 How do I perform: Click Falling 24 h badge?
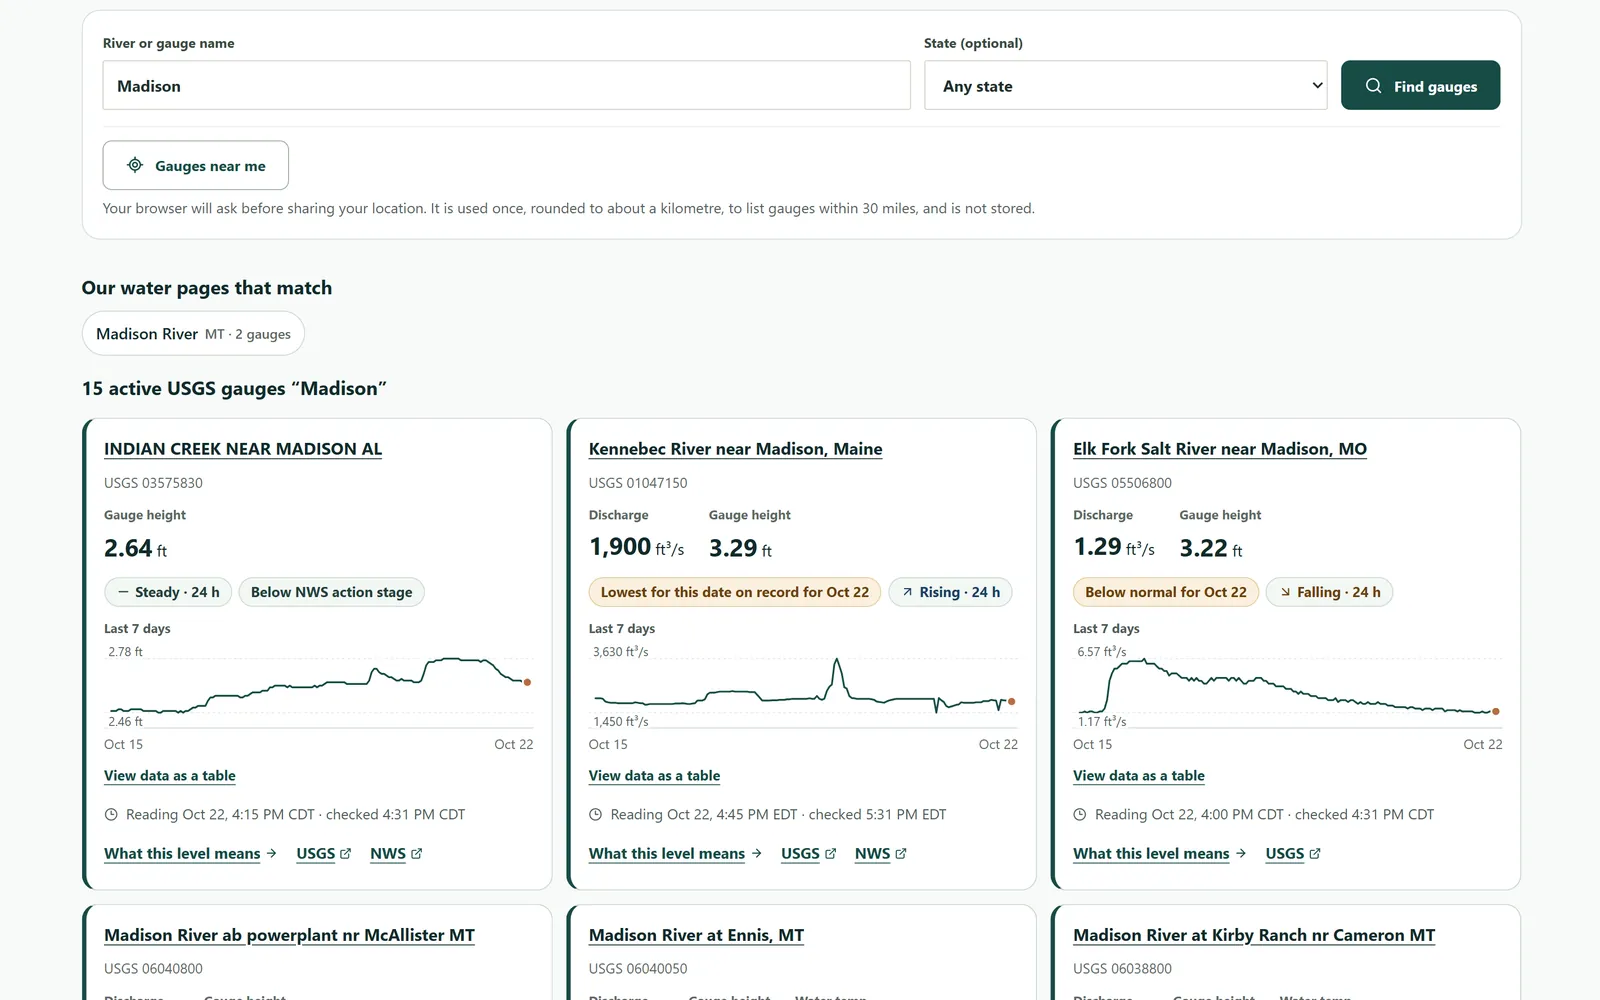(x=1329, y=592)
